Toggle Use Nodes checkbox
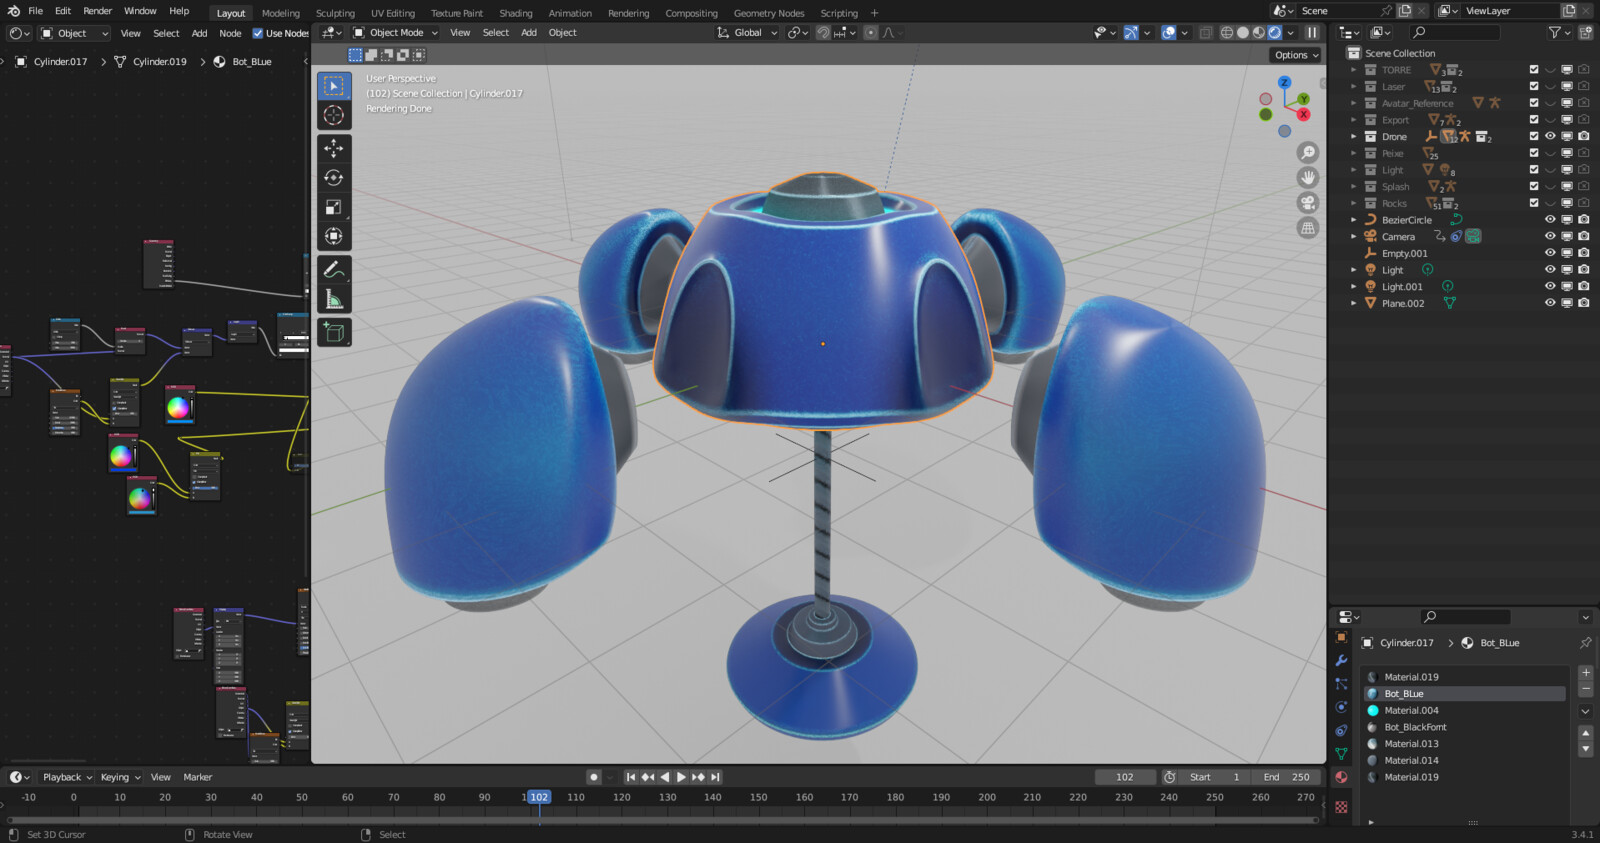Viewport: 1600px width, 843px height. [x=258, y=33]
